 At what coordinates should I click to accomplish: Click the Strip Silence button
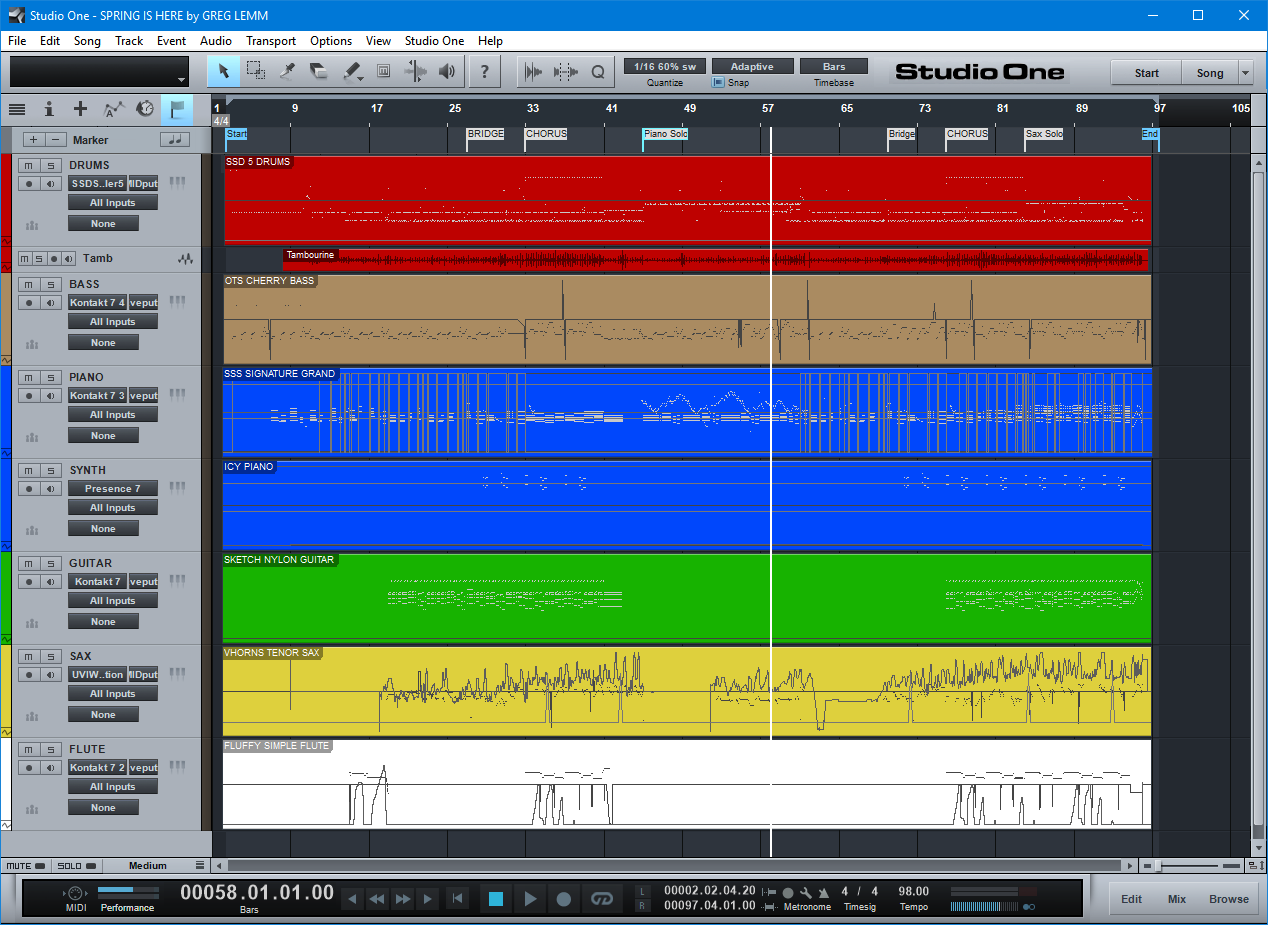point(566,71)
